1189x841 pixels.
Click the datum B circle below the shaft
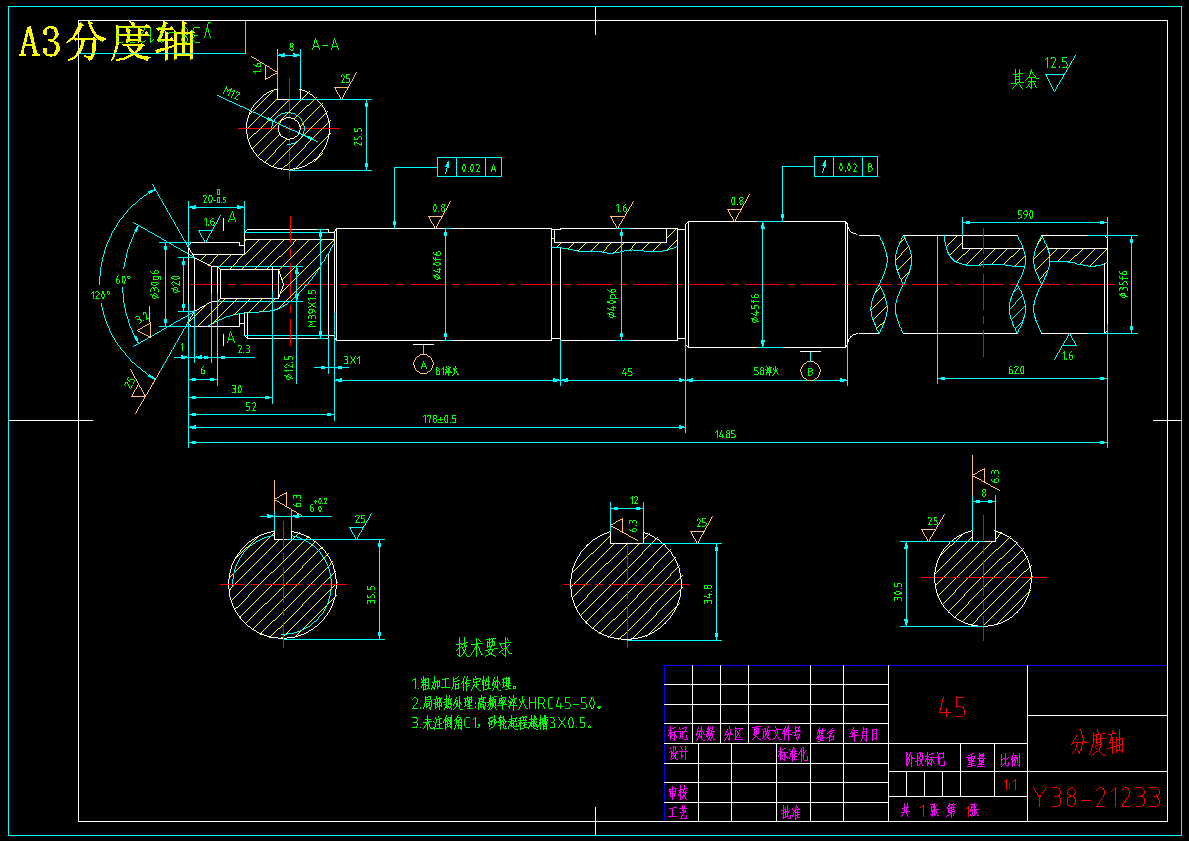pyautogui.click(x=810, y=372)
